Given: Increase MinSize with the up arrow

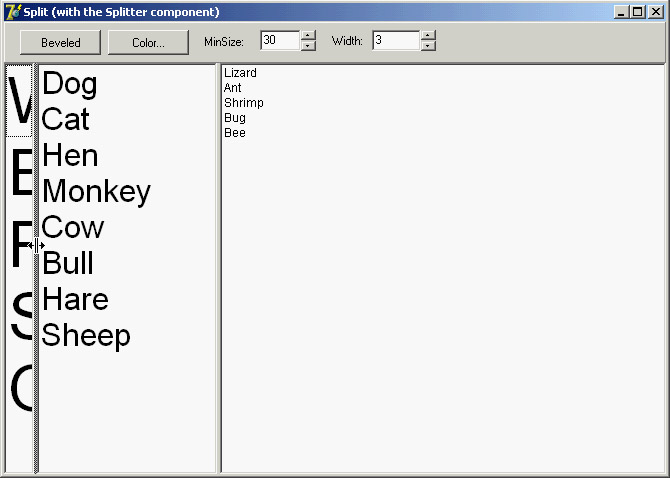Looking at the screenshot, I should click(x=308, y=36).
